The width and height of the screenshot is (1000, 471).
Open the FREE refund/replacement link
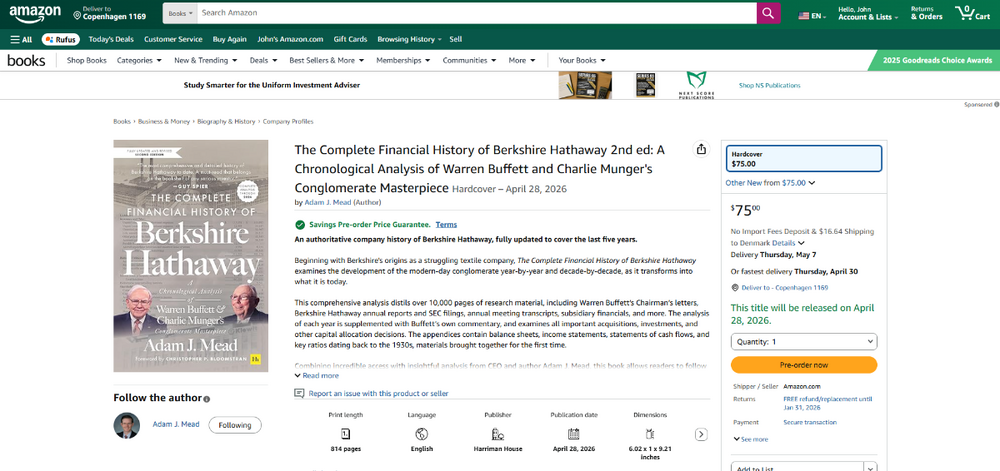828,403
